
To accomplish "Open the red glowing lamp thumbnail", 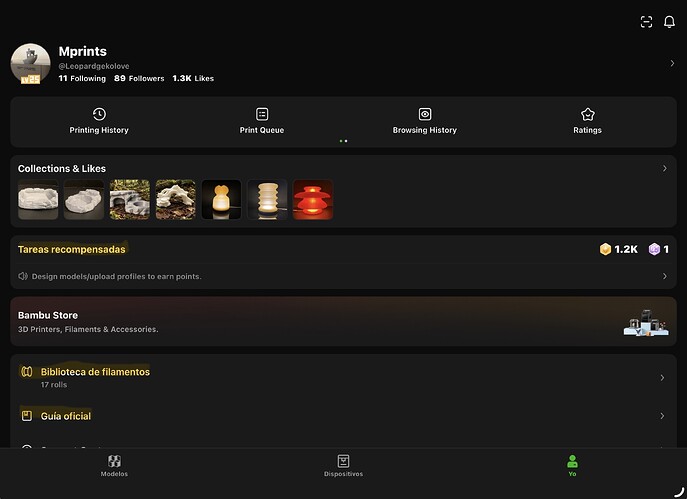I will (x=313, y=199).
